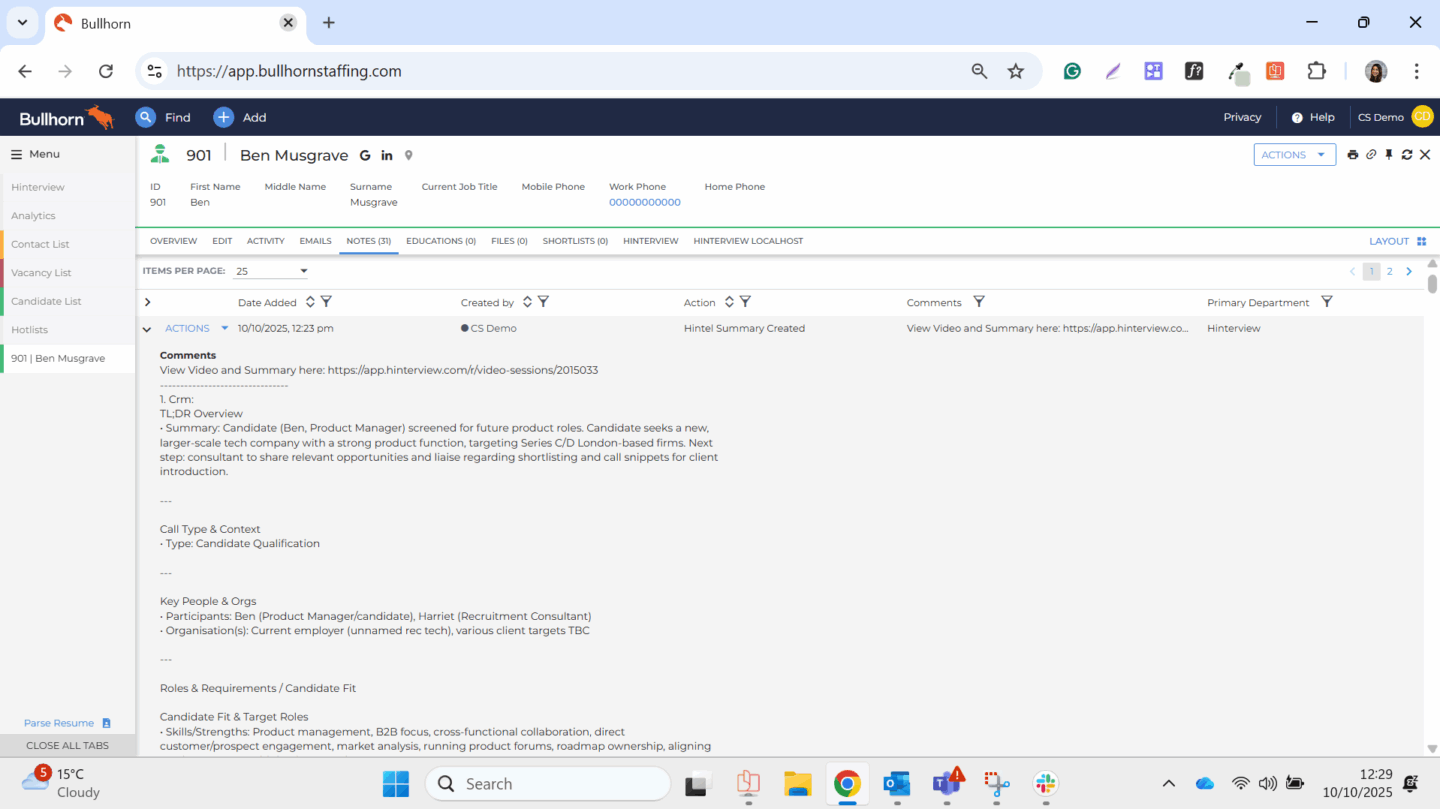Open Ben Musgrave's LinkedIn via the in icon

point(387,155)
